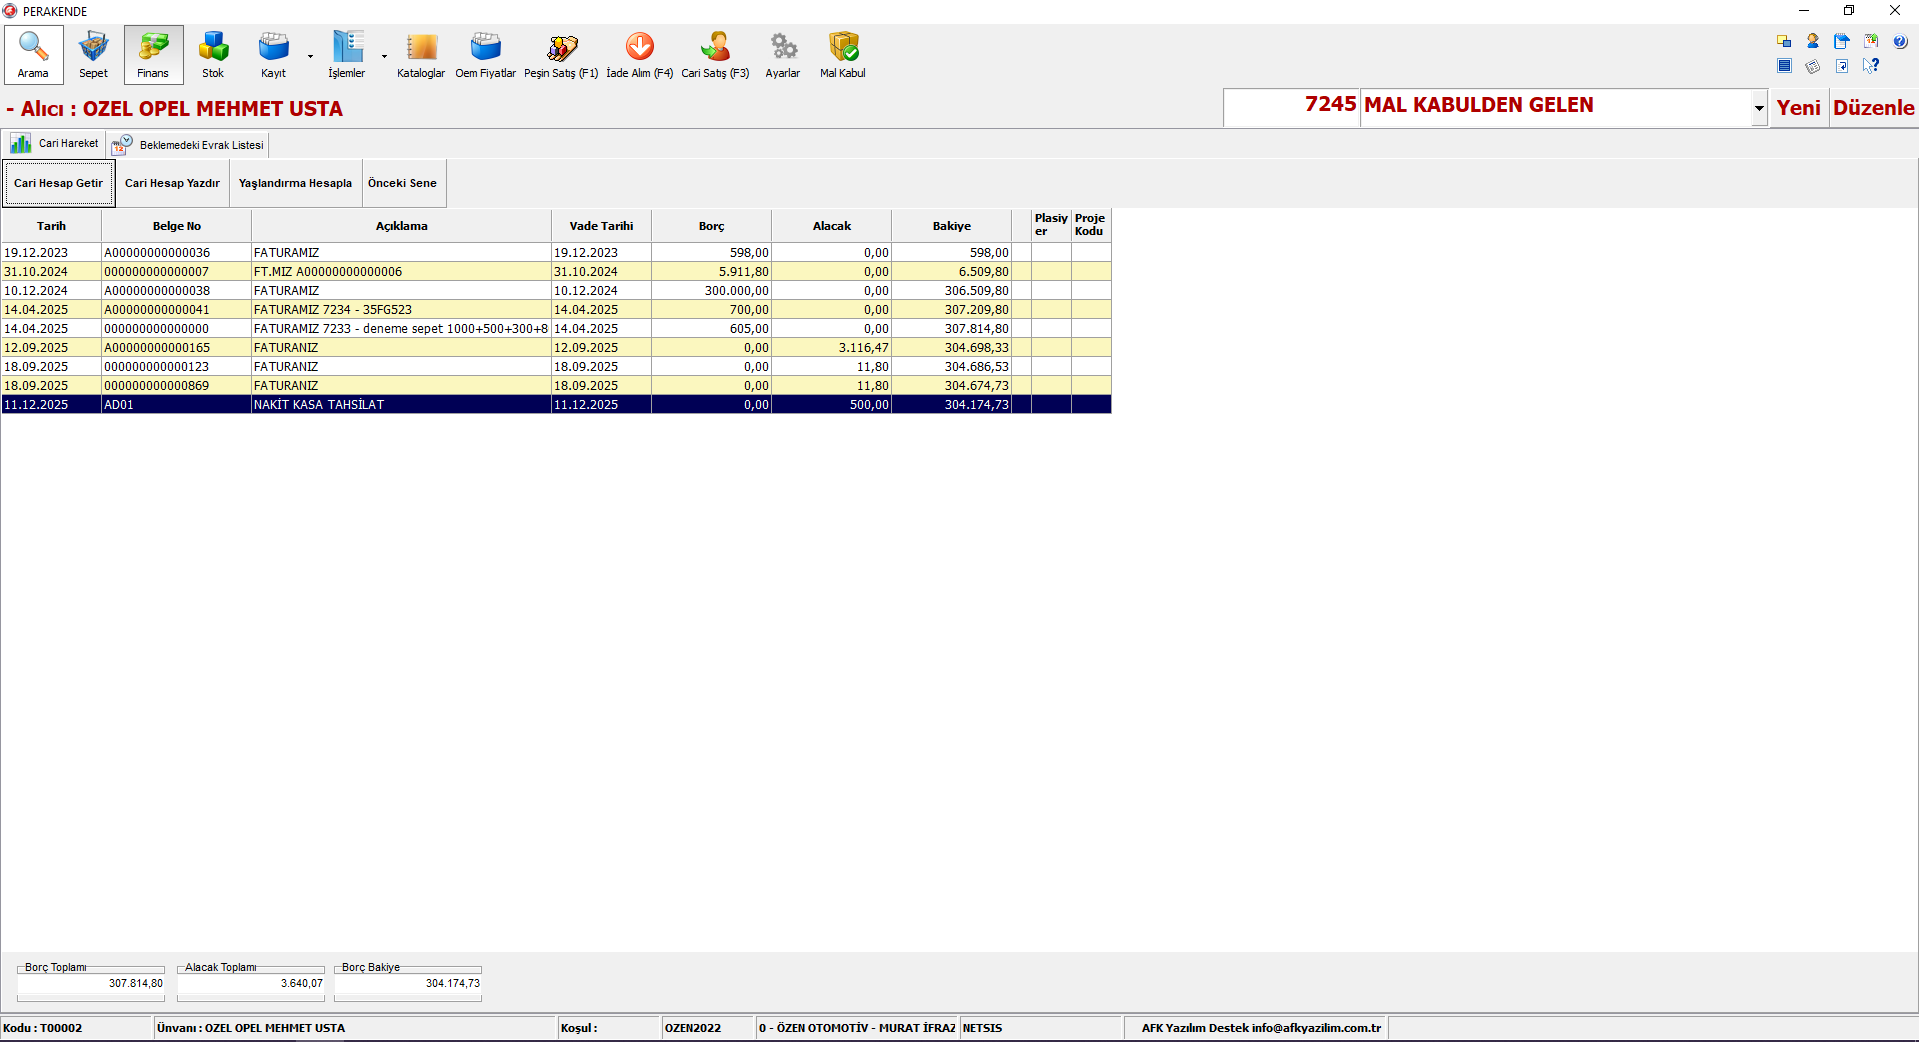
Task: Click the Cari Hesap Yazdır button
Action: click(x=172, y=183)
